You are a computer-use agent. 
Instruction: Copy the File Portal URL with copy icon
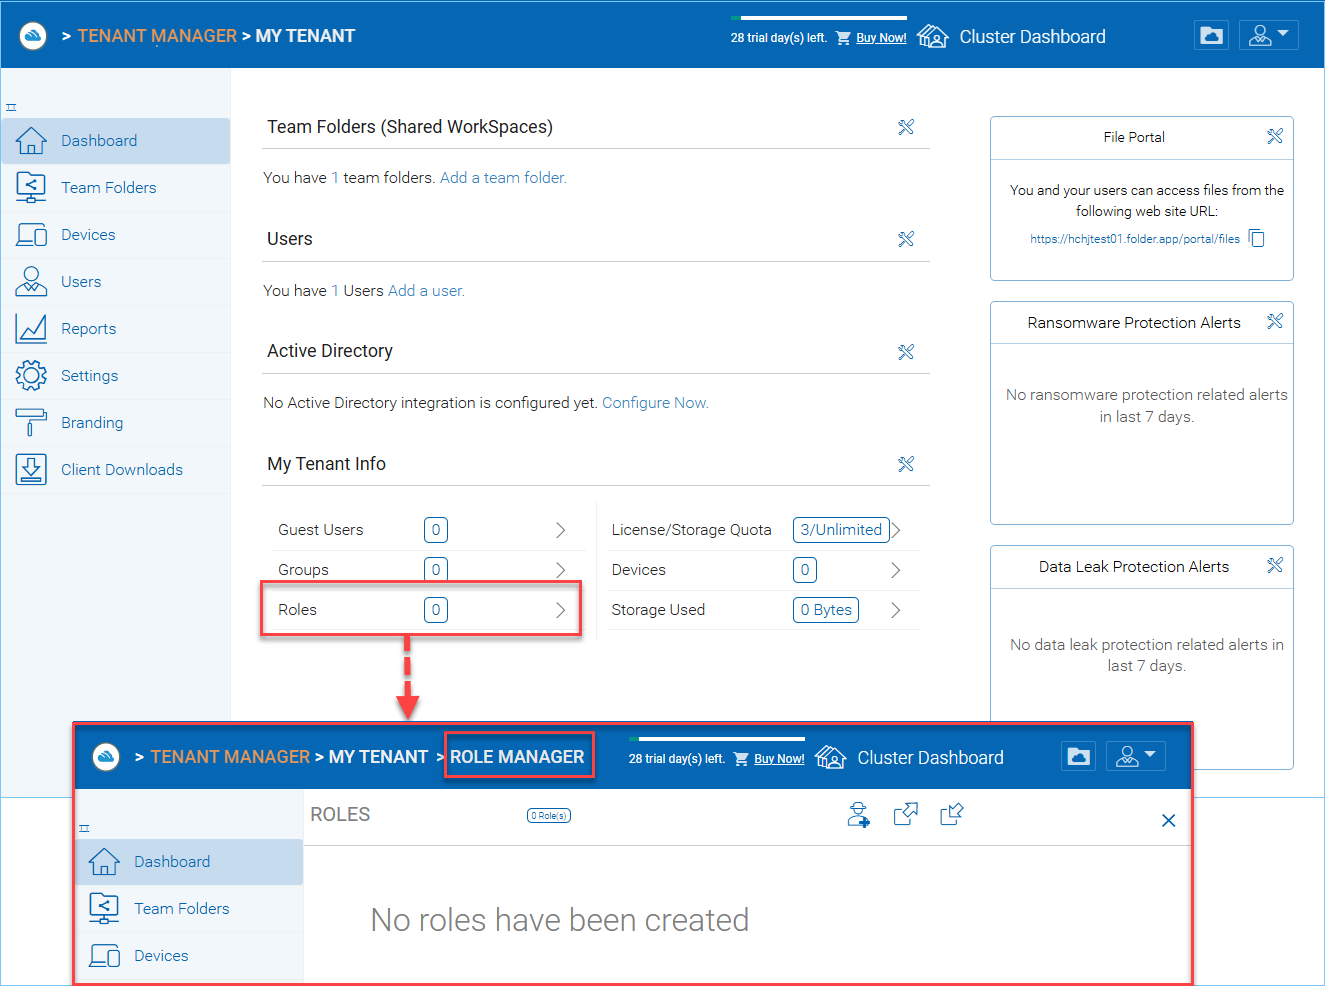click(1257, 238)
